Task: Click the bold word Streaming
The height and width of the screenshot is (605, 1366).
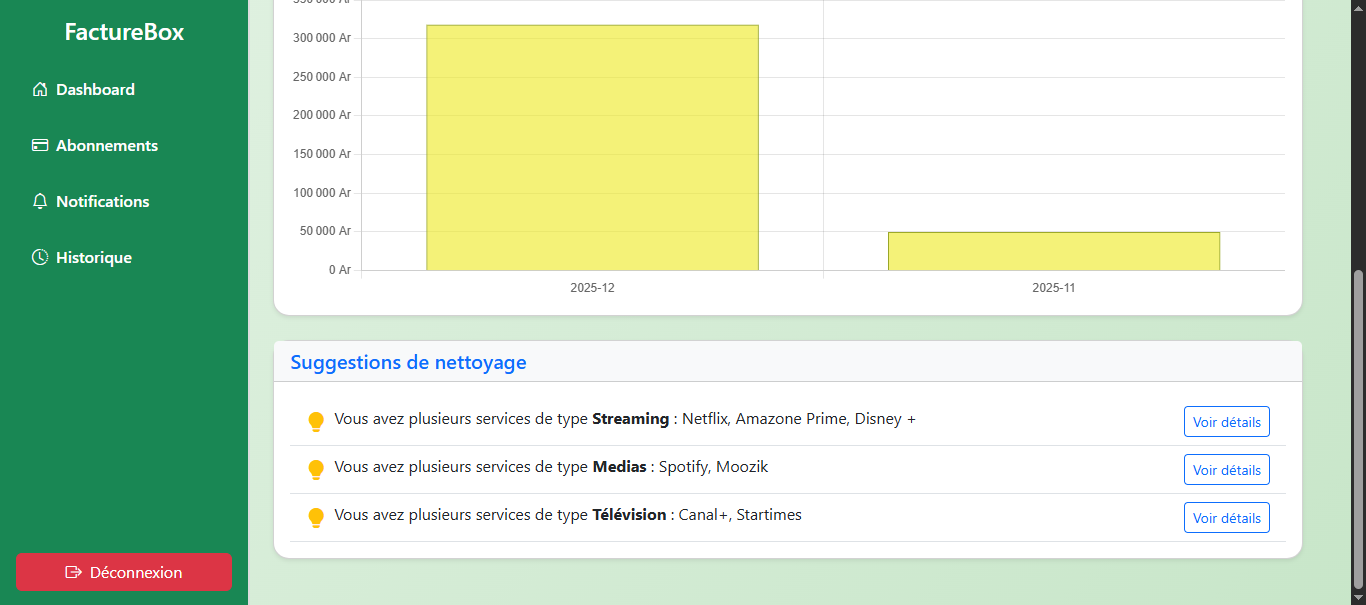Action: tap(630, 419)
